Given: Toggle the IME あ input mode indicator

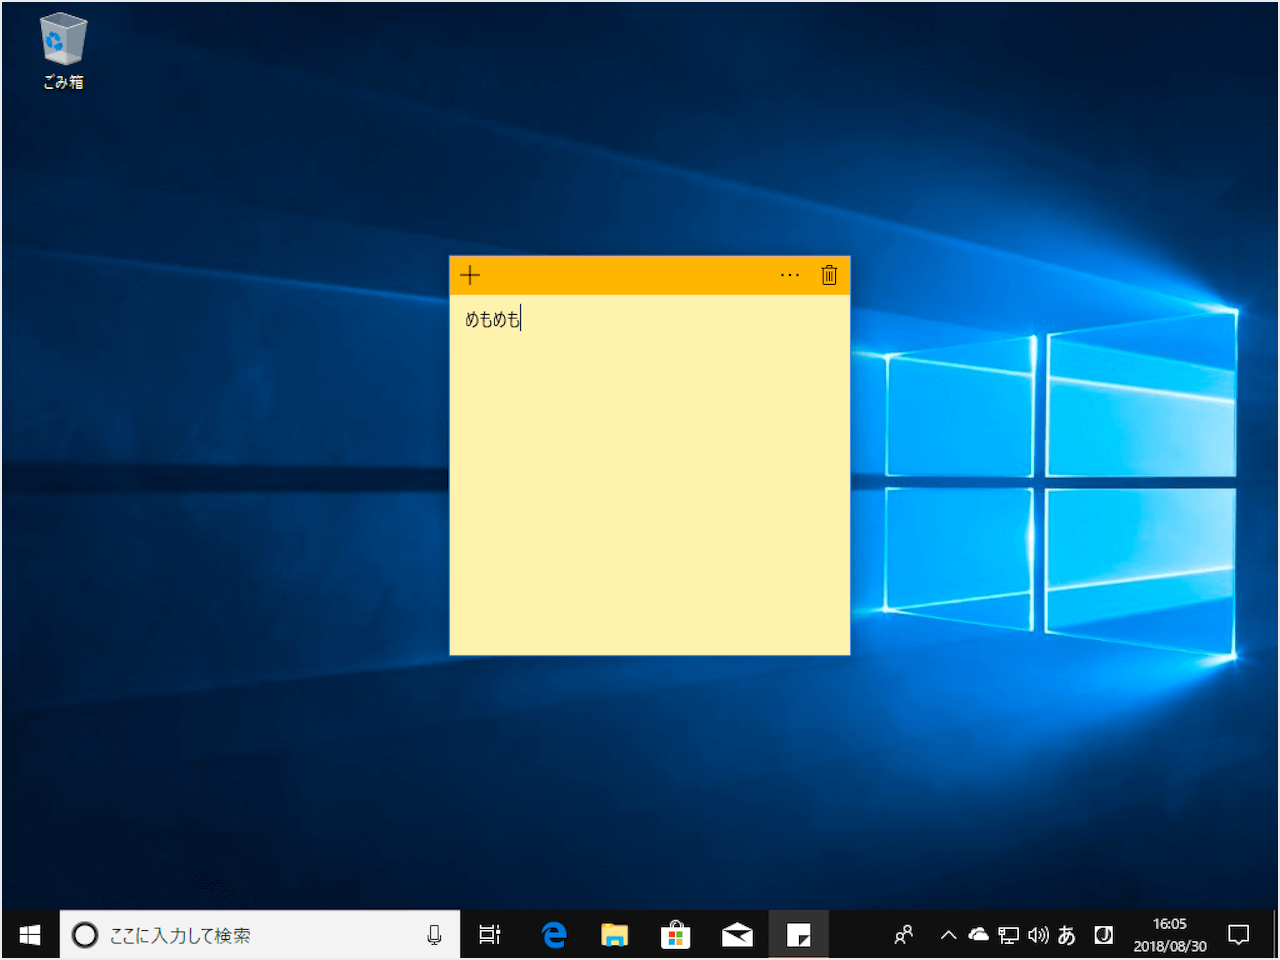Looking at the screenshot, I should click(x=1067, y=935).
